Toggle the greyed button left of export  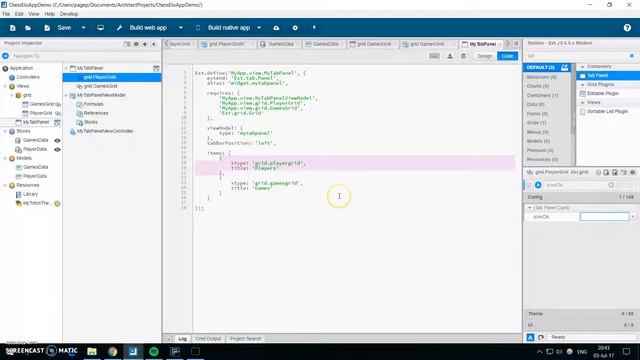(x=435, y=56)
